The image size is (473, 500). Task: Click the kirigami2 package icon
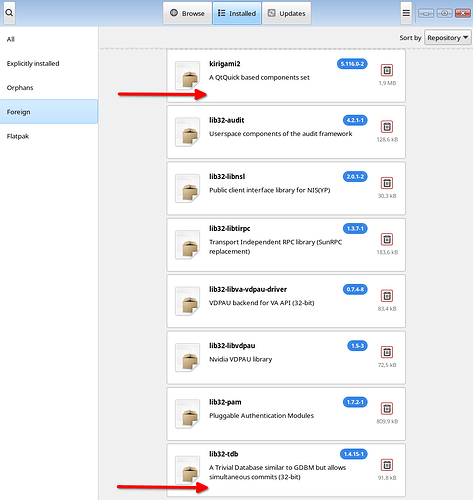[188, 76]
